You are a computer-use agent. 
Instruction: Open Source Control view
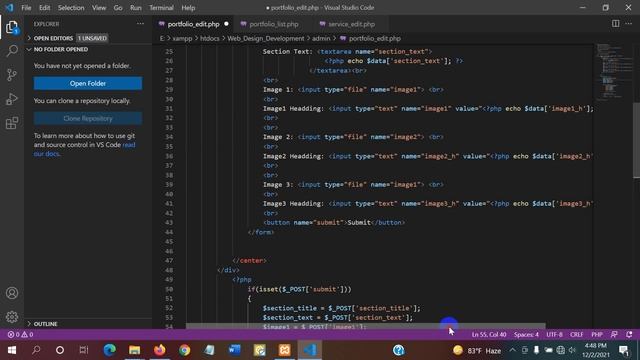[x=12, y=75]
